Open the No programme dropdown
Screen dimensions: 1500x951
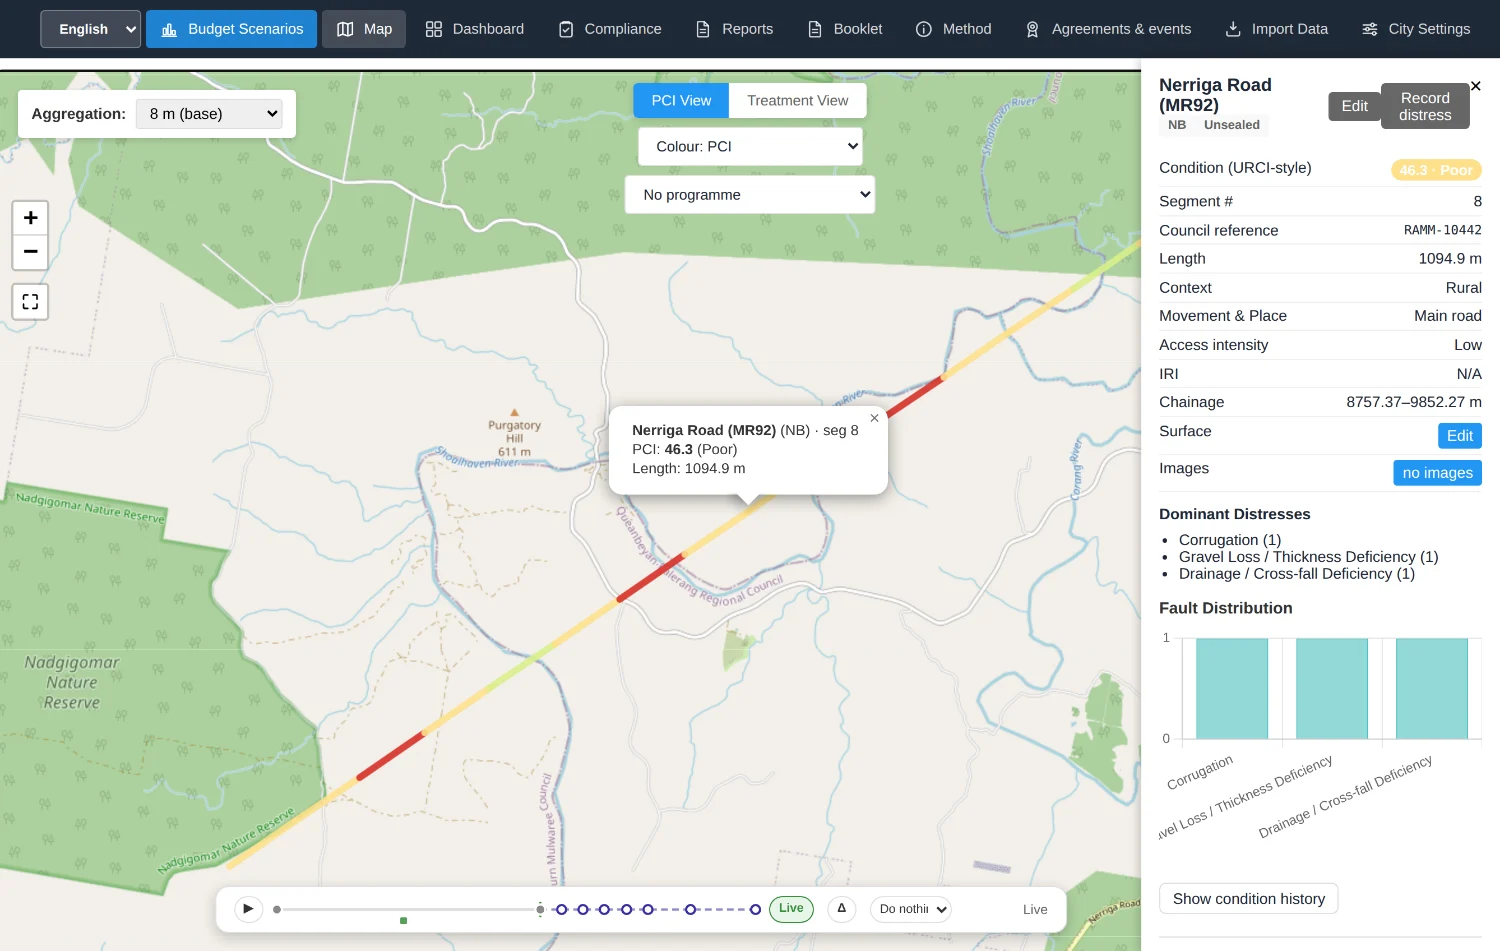tap(750, 195)
